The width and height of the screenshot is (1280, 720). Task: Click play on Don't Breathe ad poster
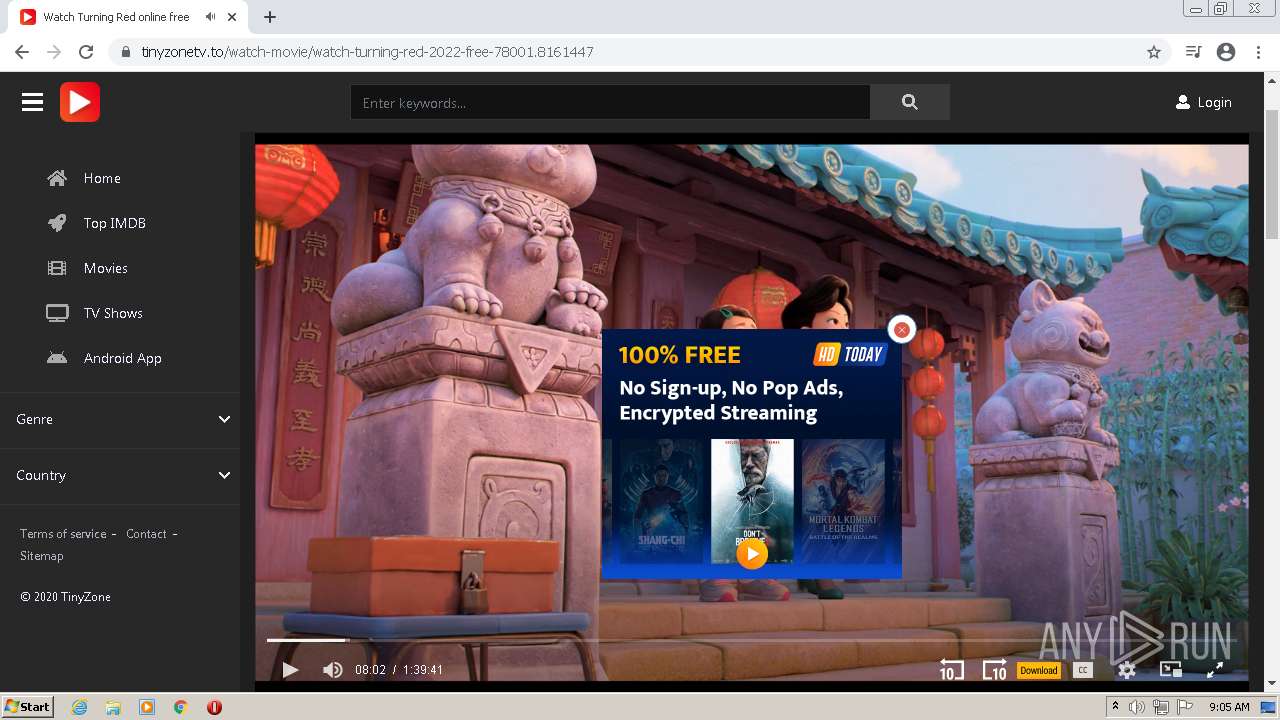click(752, 553)
